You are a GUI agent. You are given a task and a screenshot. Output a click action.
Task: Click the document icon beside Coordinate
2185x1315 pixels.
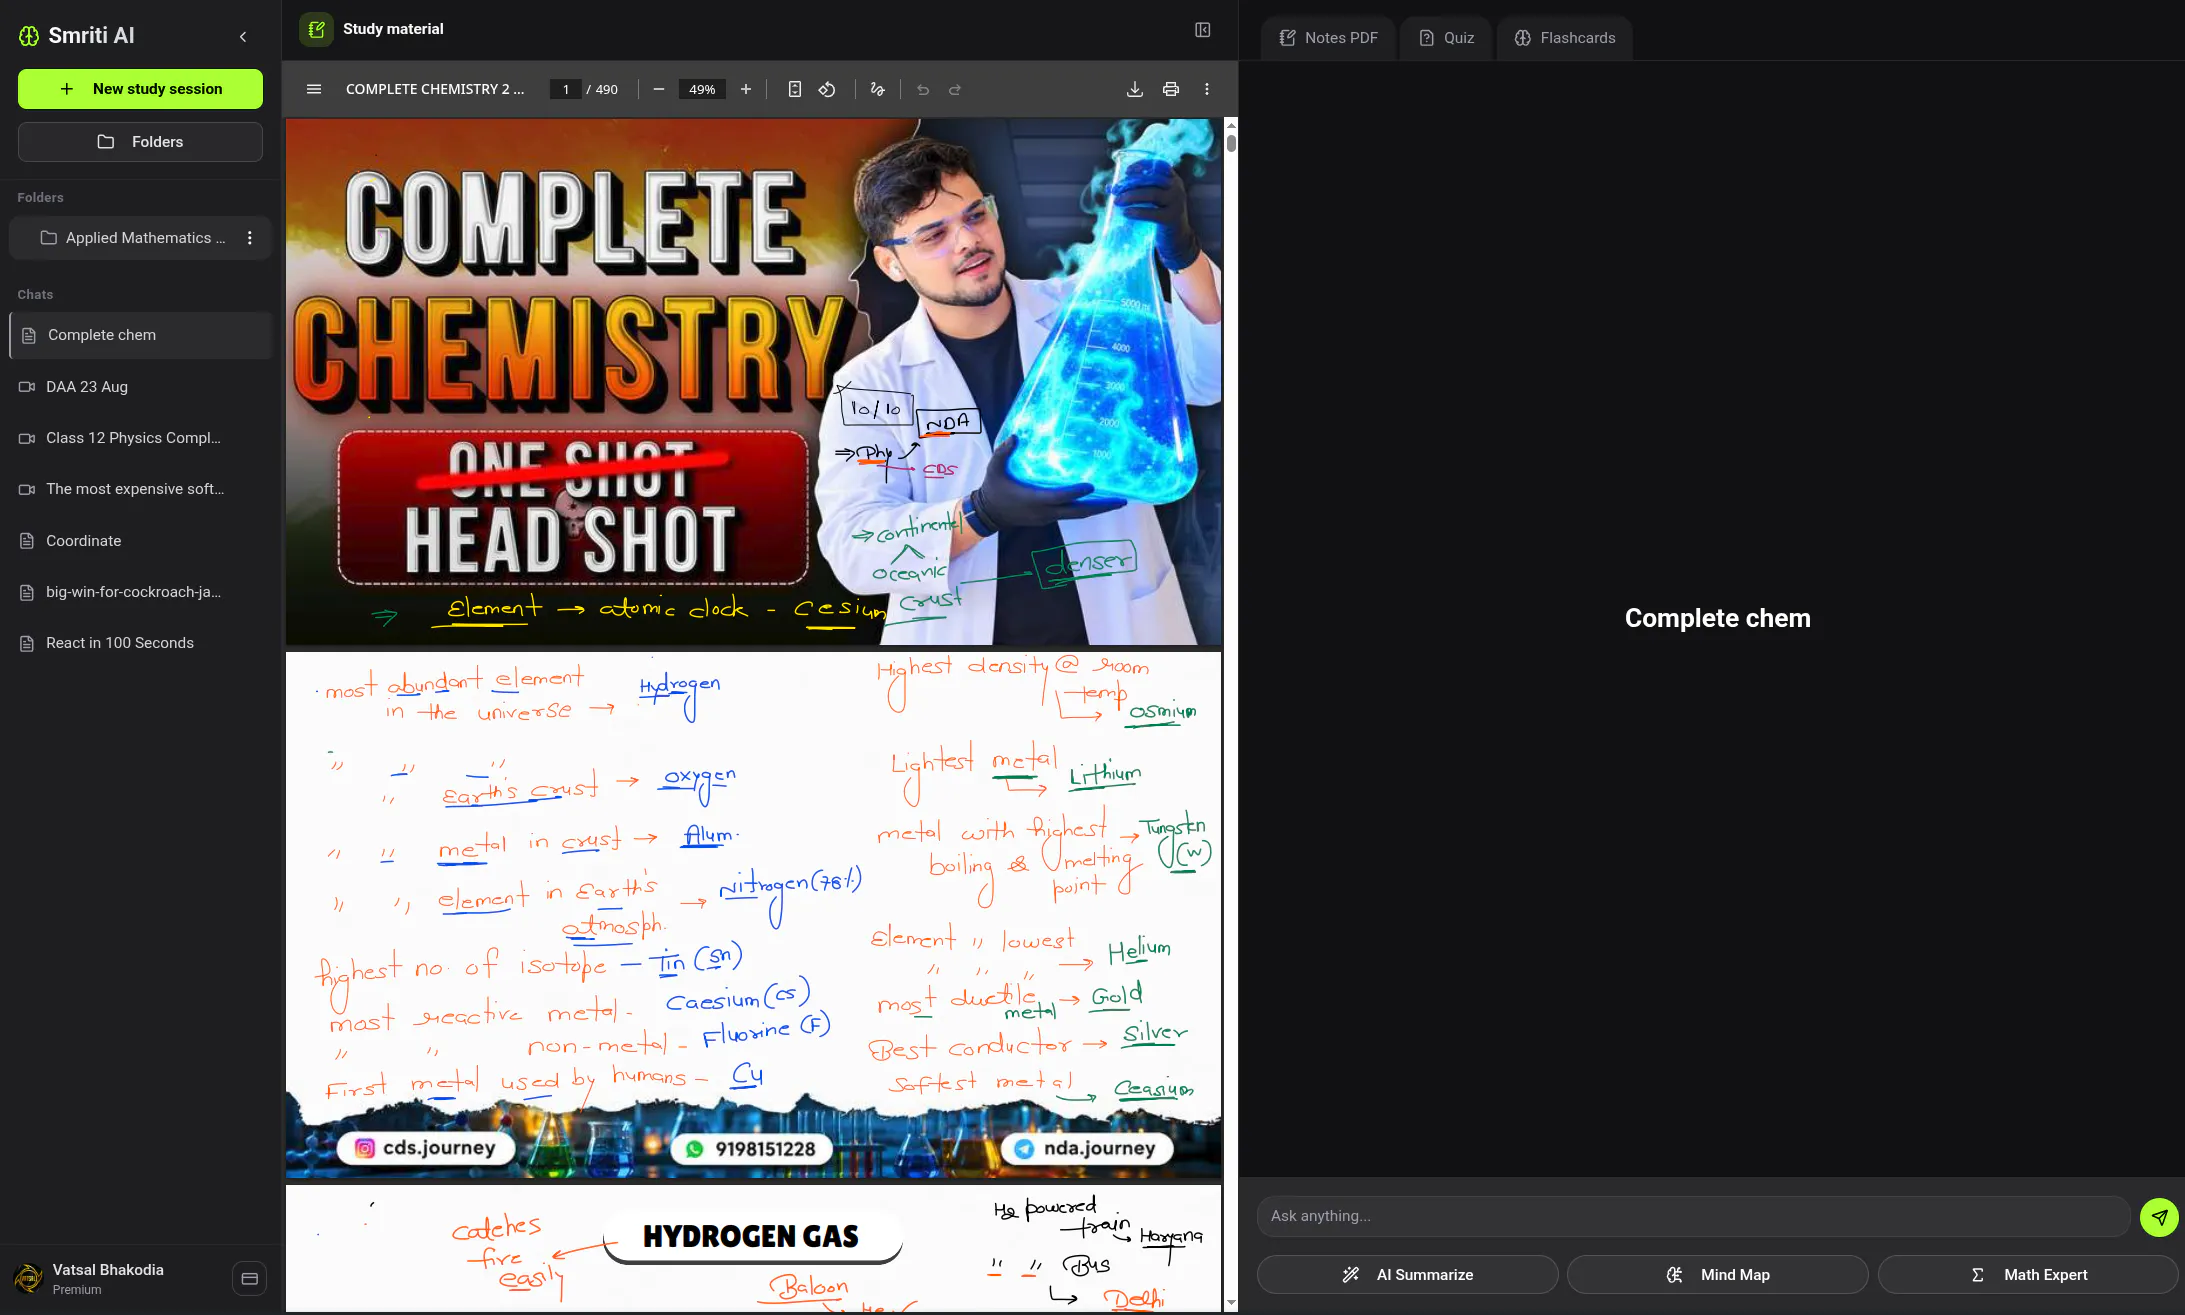27,541
